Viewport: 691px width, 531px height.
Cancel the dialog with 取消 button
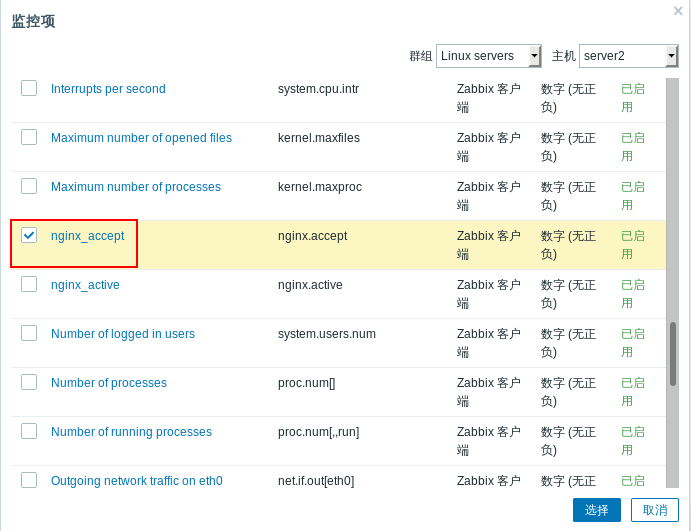click(x=654, y=510)
